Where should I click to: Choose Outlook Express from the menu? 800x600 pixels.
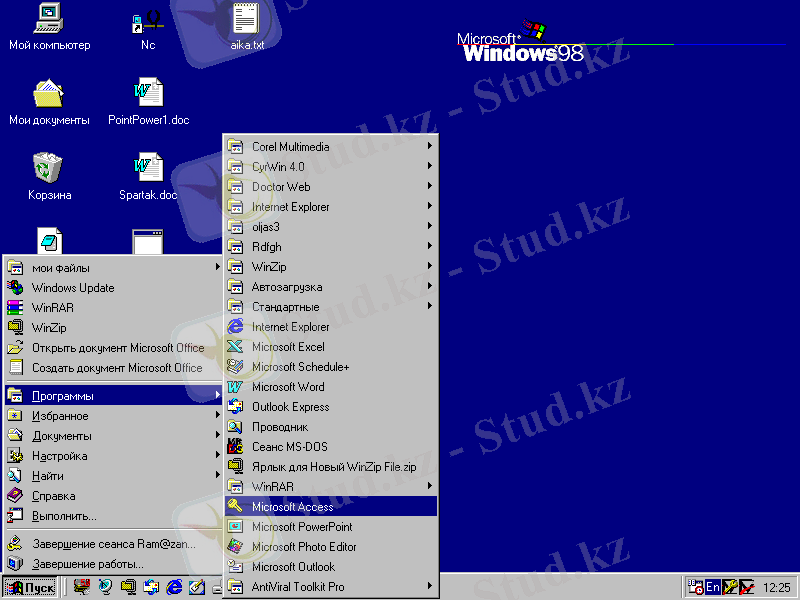290,407
